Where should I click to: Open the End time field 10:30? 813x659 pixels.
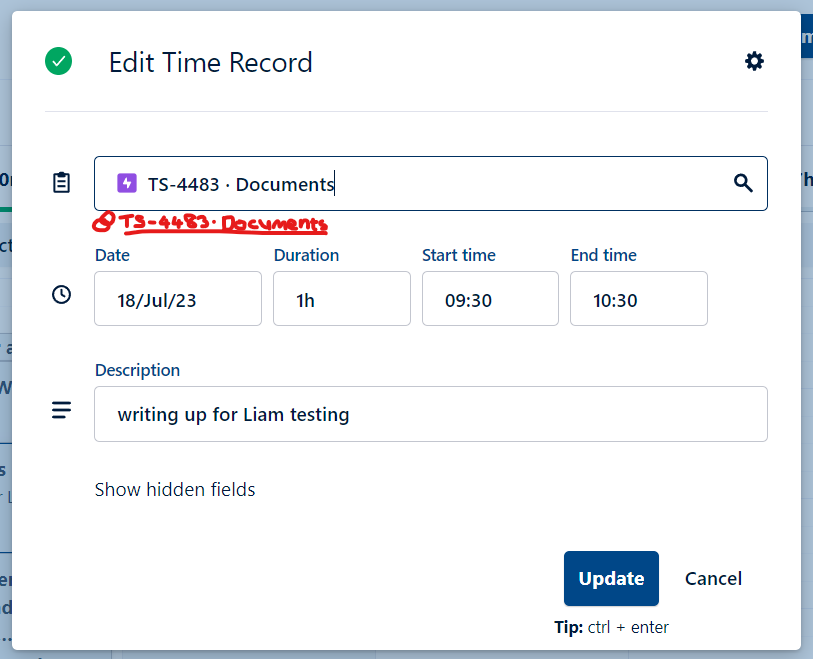tap(638, 299)
